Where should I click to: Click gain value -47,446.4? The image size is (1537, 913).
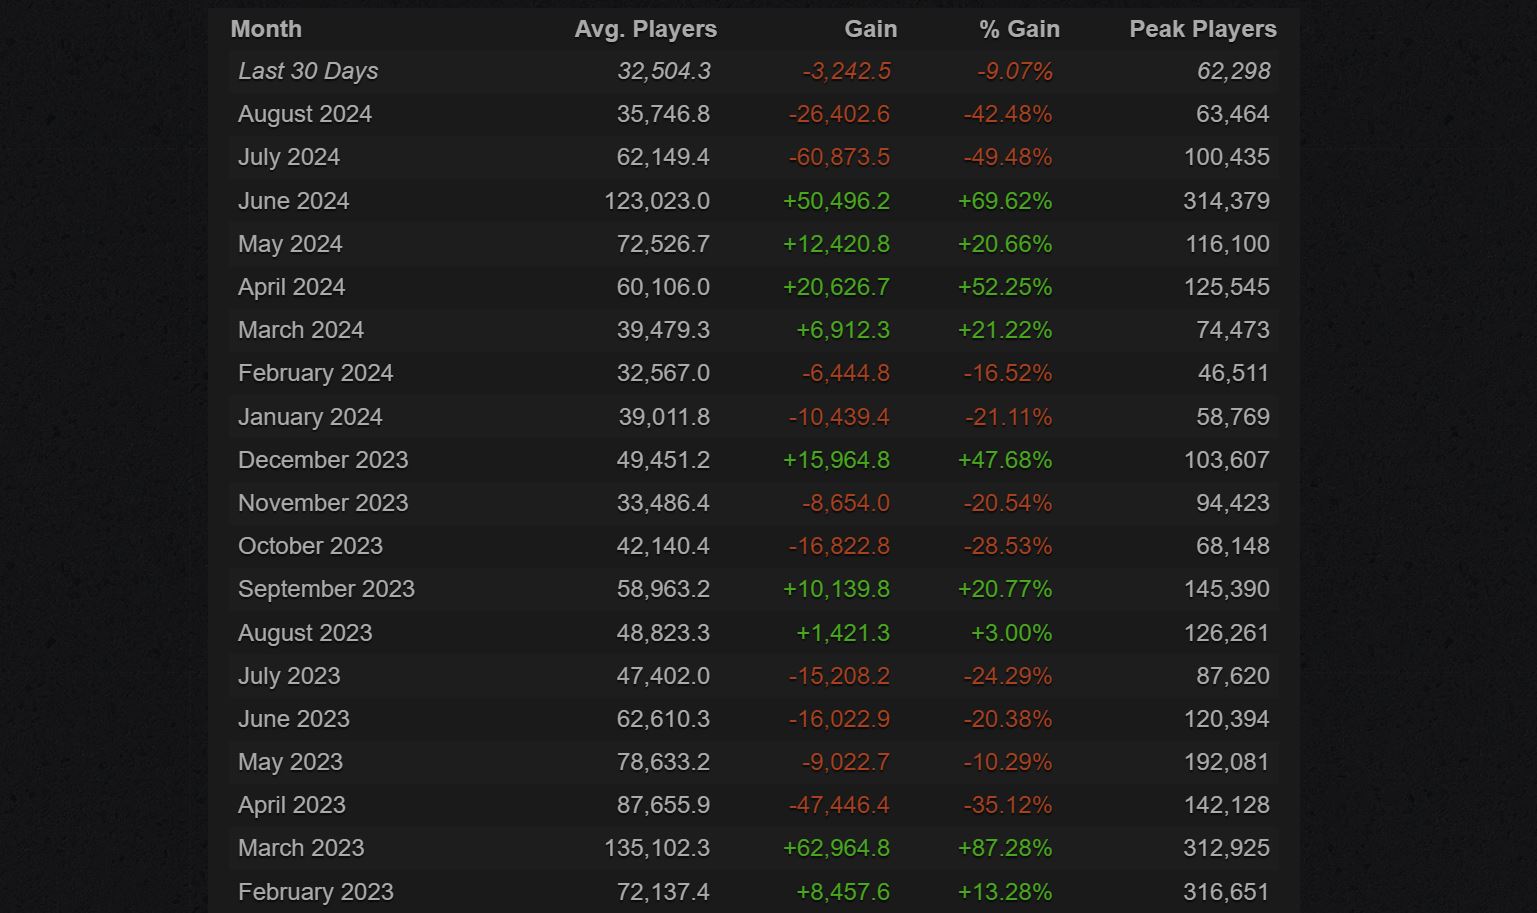839,805
